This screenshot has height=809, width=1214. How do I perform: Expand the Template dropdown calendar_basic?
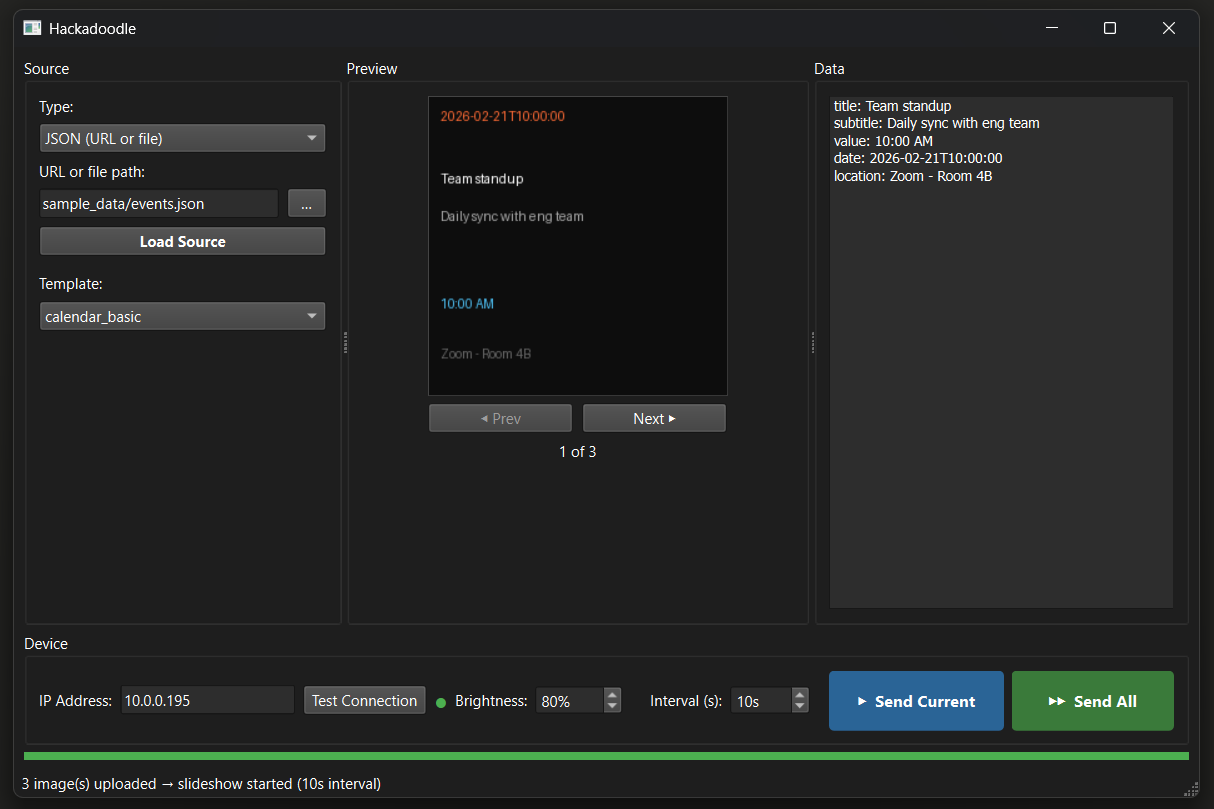[182, 316]
